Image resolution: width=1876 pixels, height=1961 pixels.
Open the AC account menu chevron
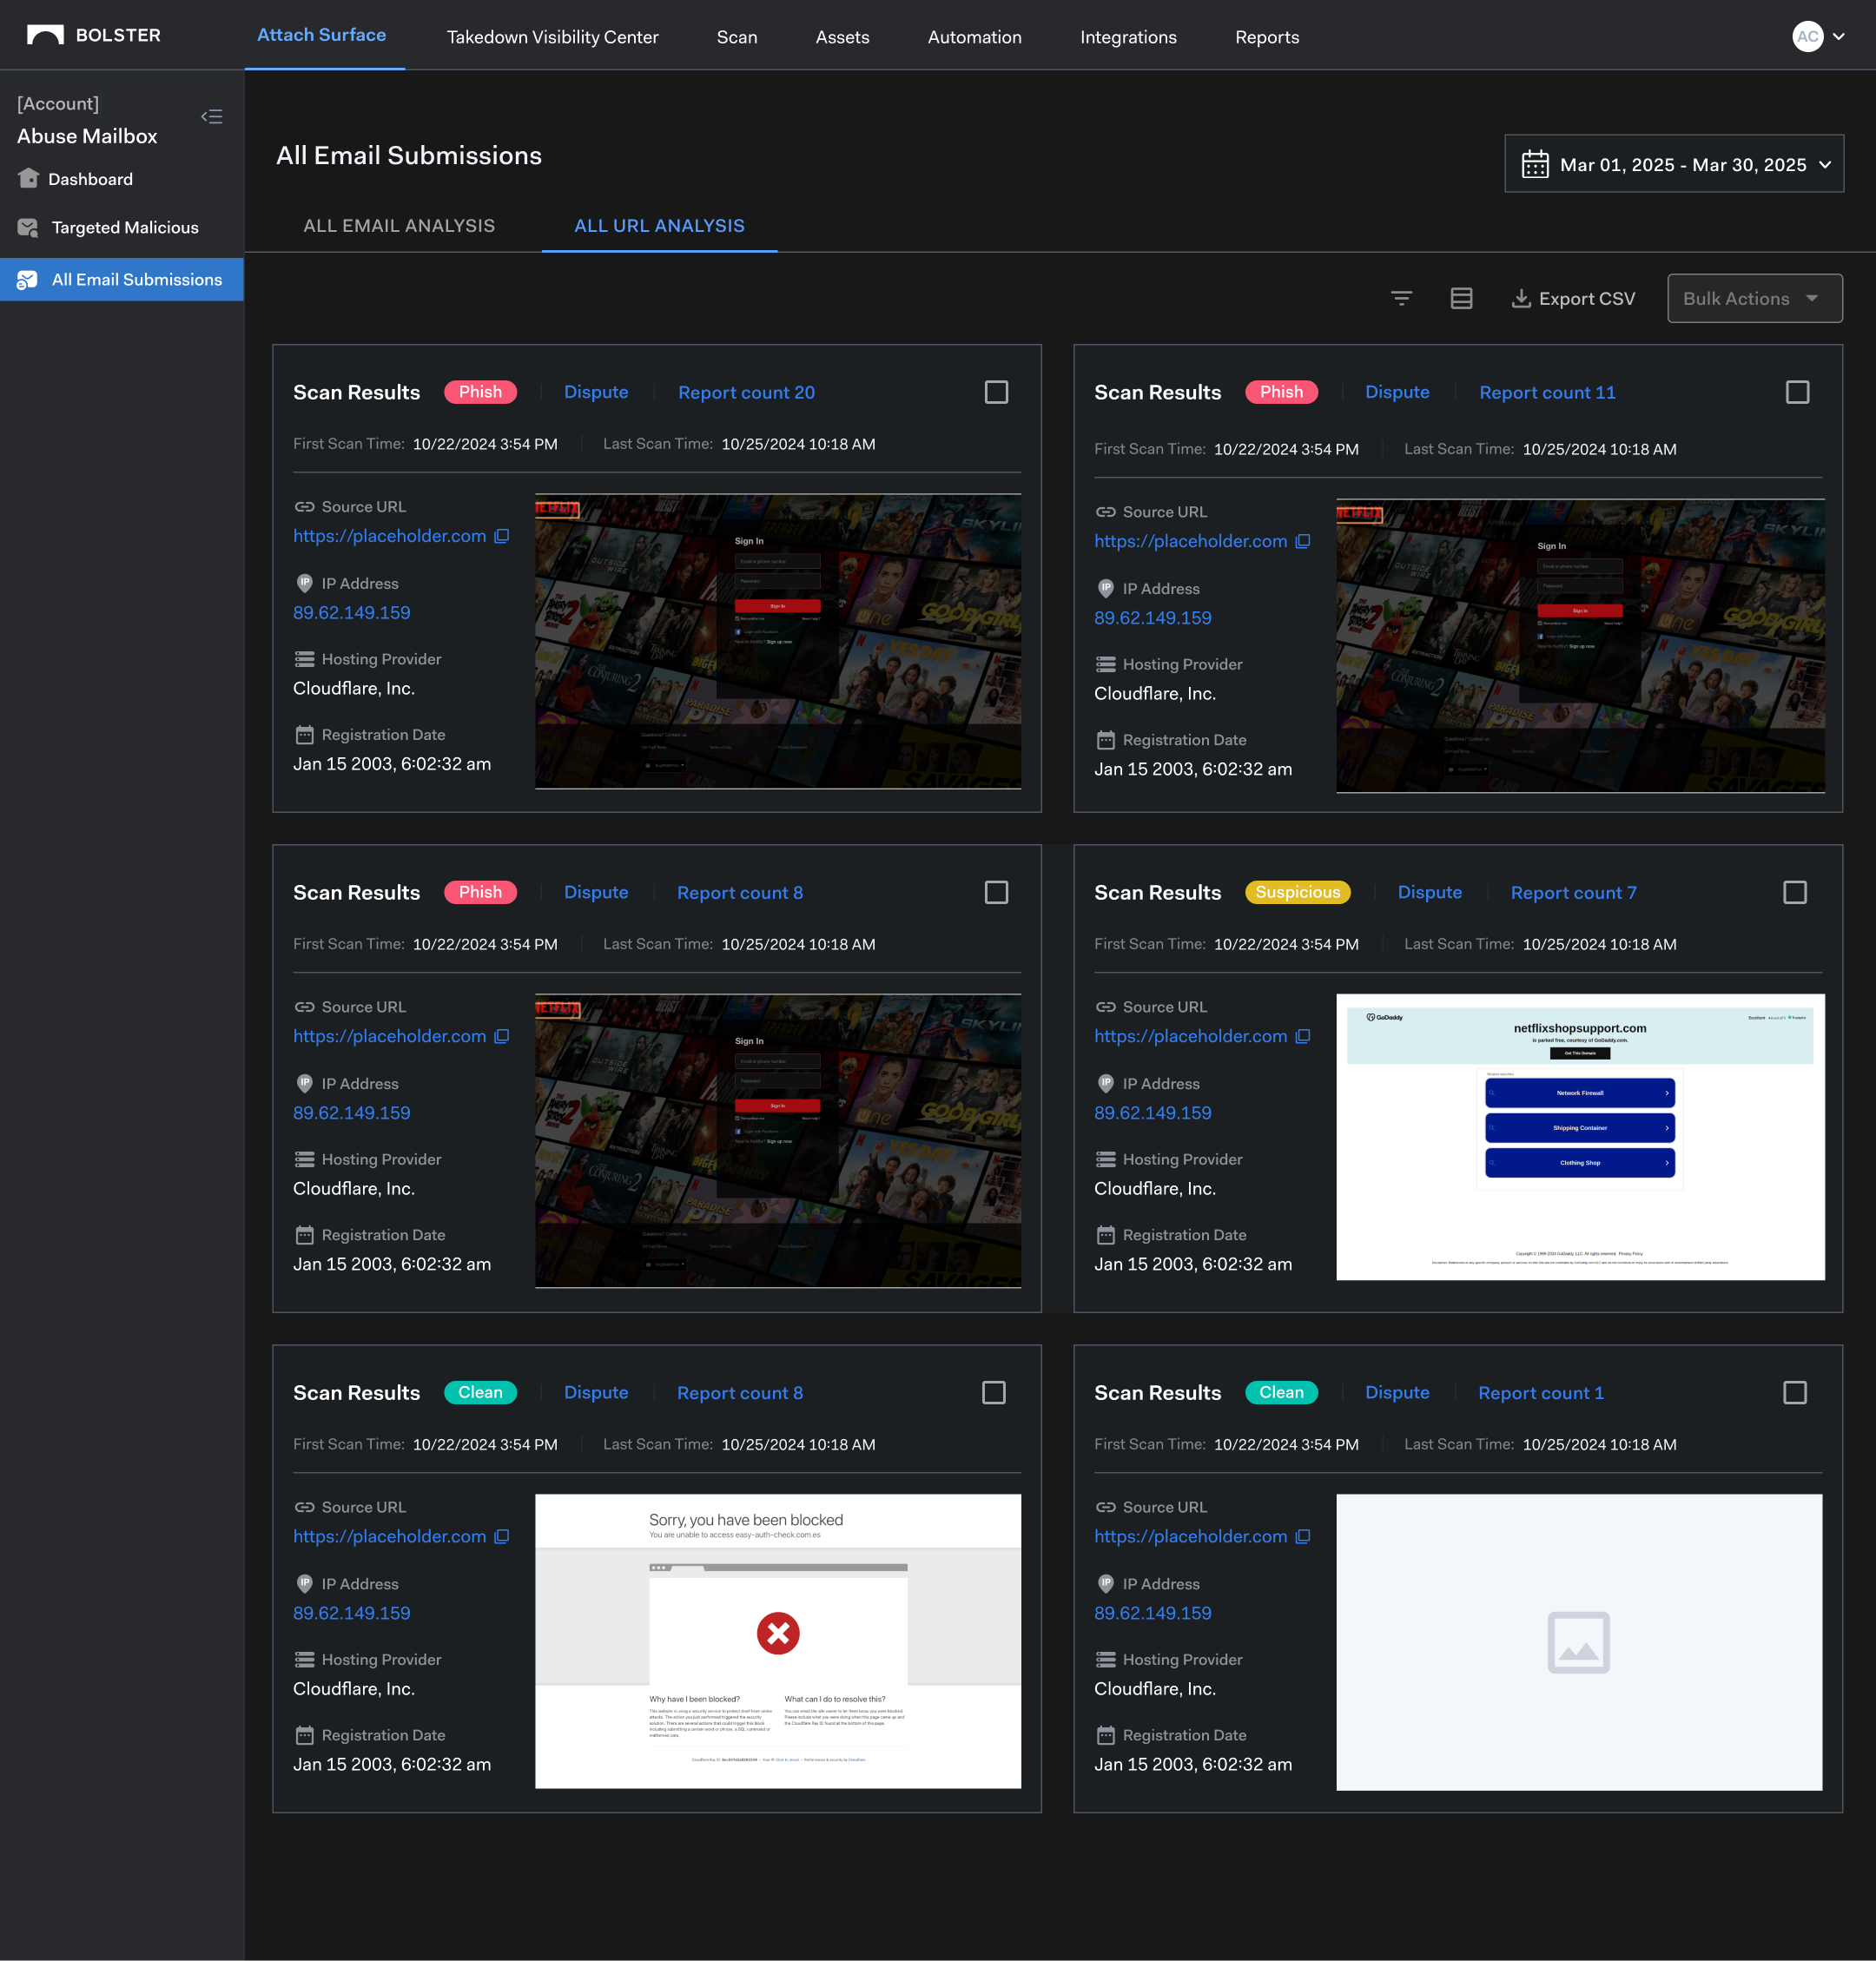[x=1839, y=37]
